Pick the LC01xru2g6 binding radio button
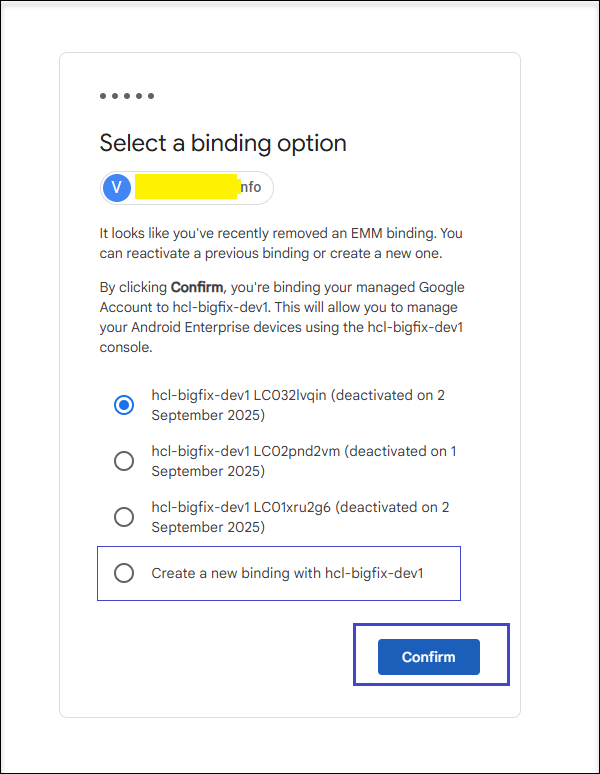Viewport: 600px width, 774px height. click(x=124, y=517)
